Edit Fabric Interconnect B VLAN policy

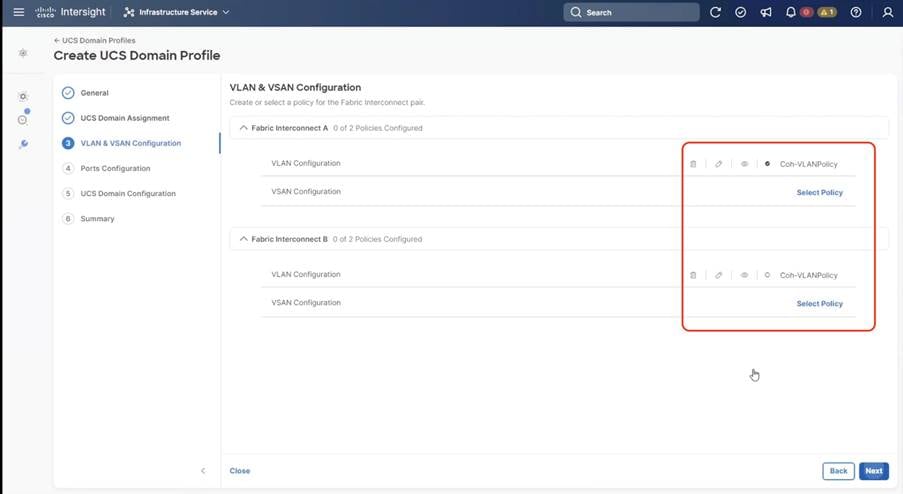(718, 275)
